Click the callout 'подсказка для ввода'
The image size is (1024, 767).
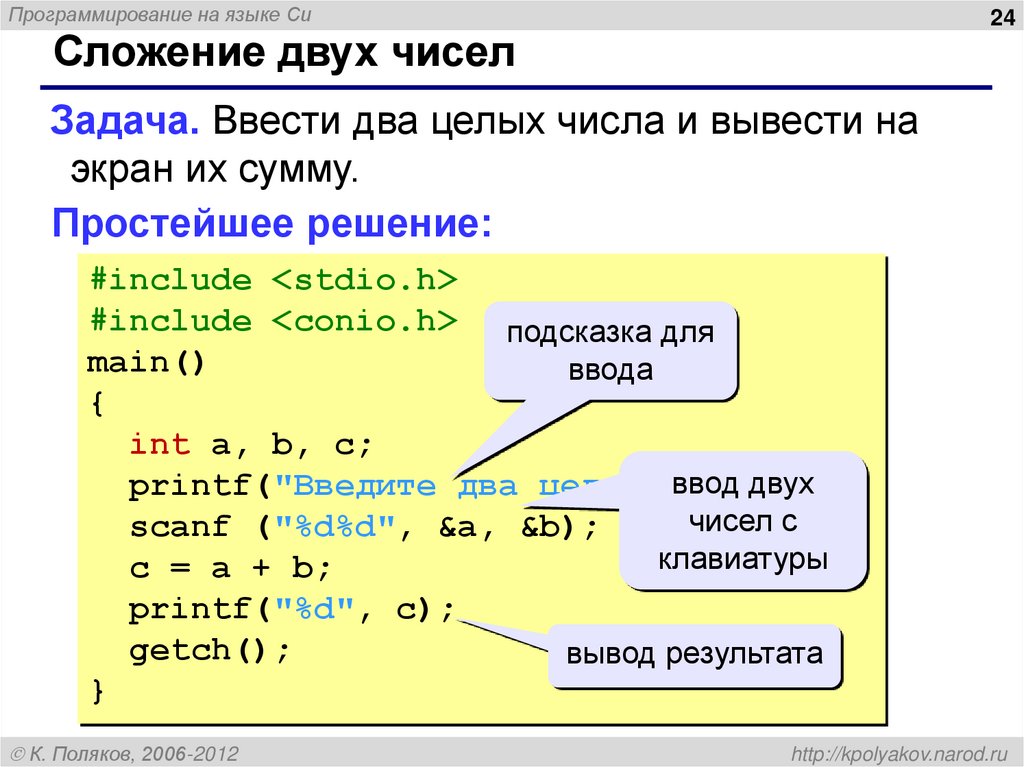[x=611, y=351]
